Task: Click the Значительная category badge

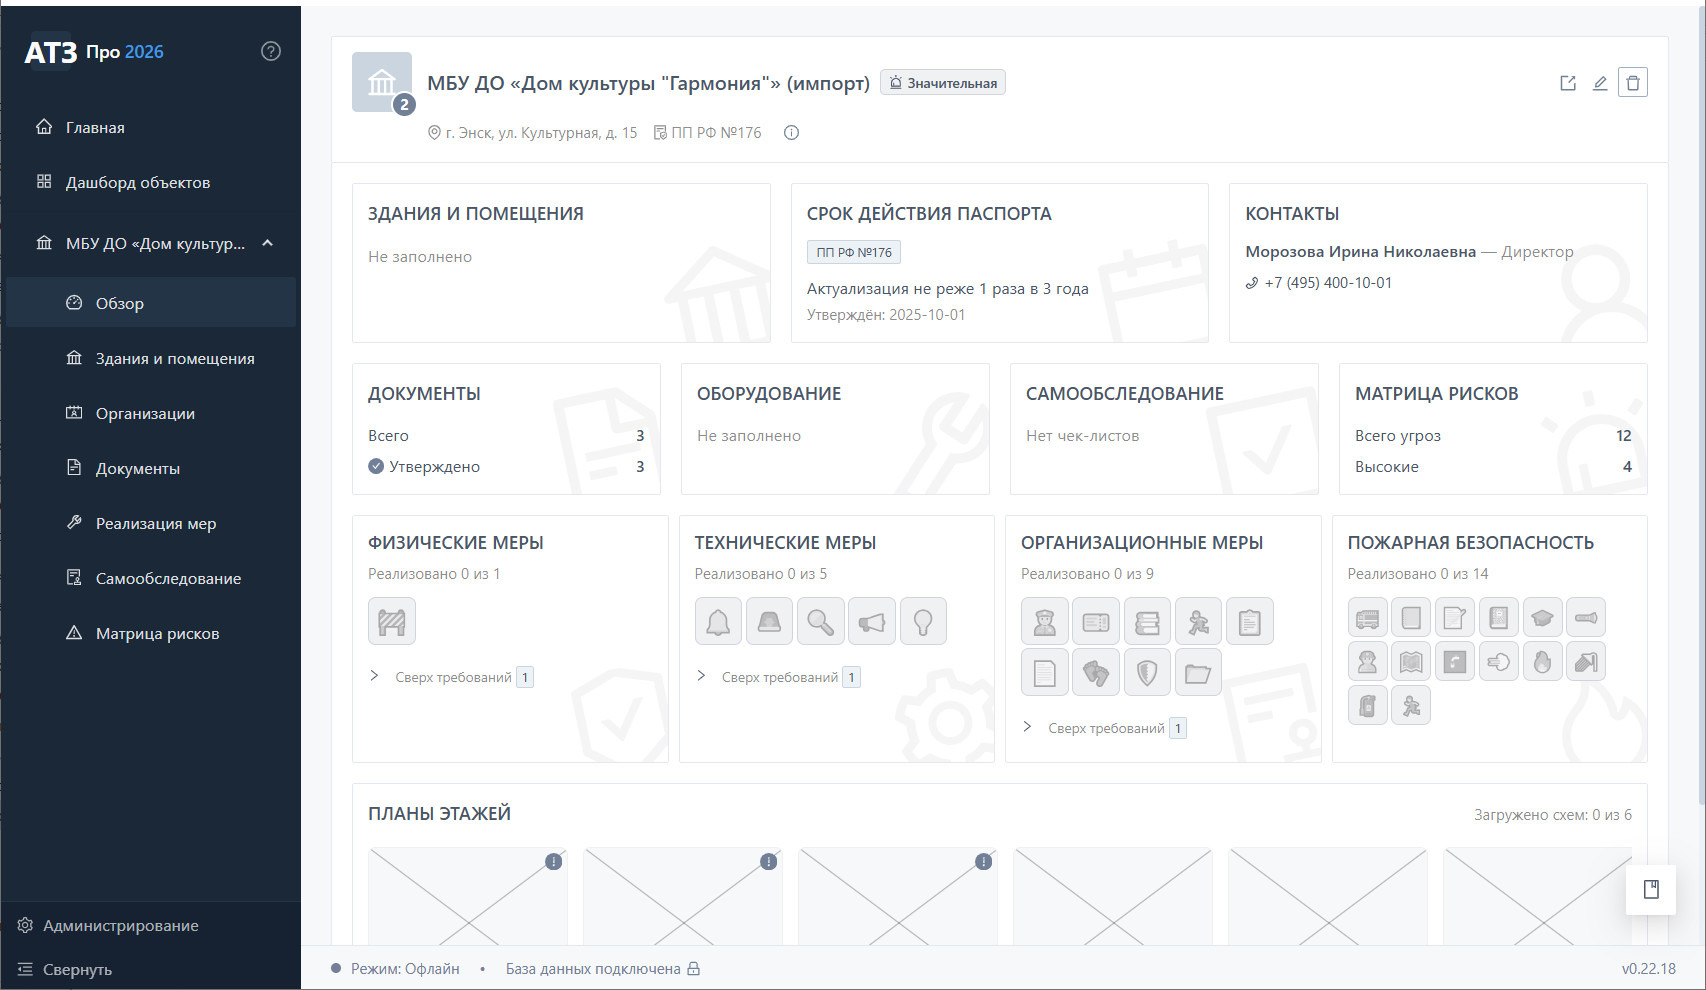Action: pos(943,83)
